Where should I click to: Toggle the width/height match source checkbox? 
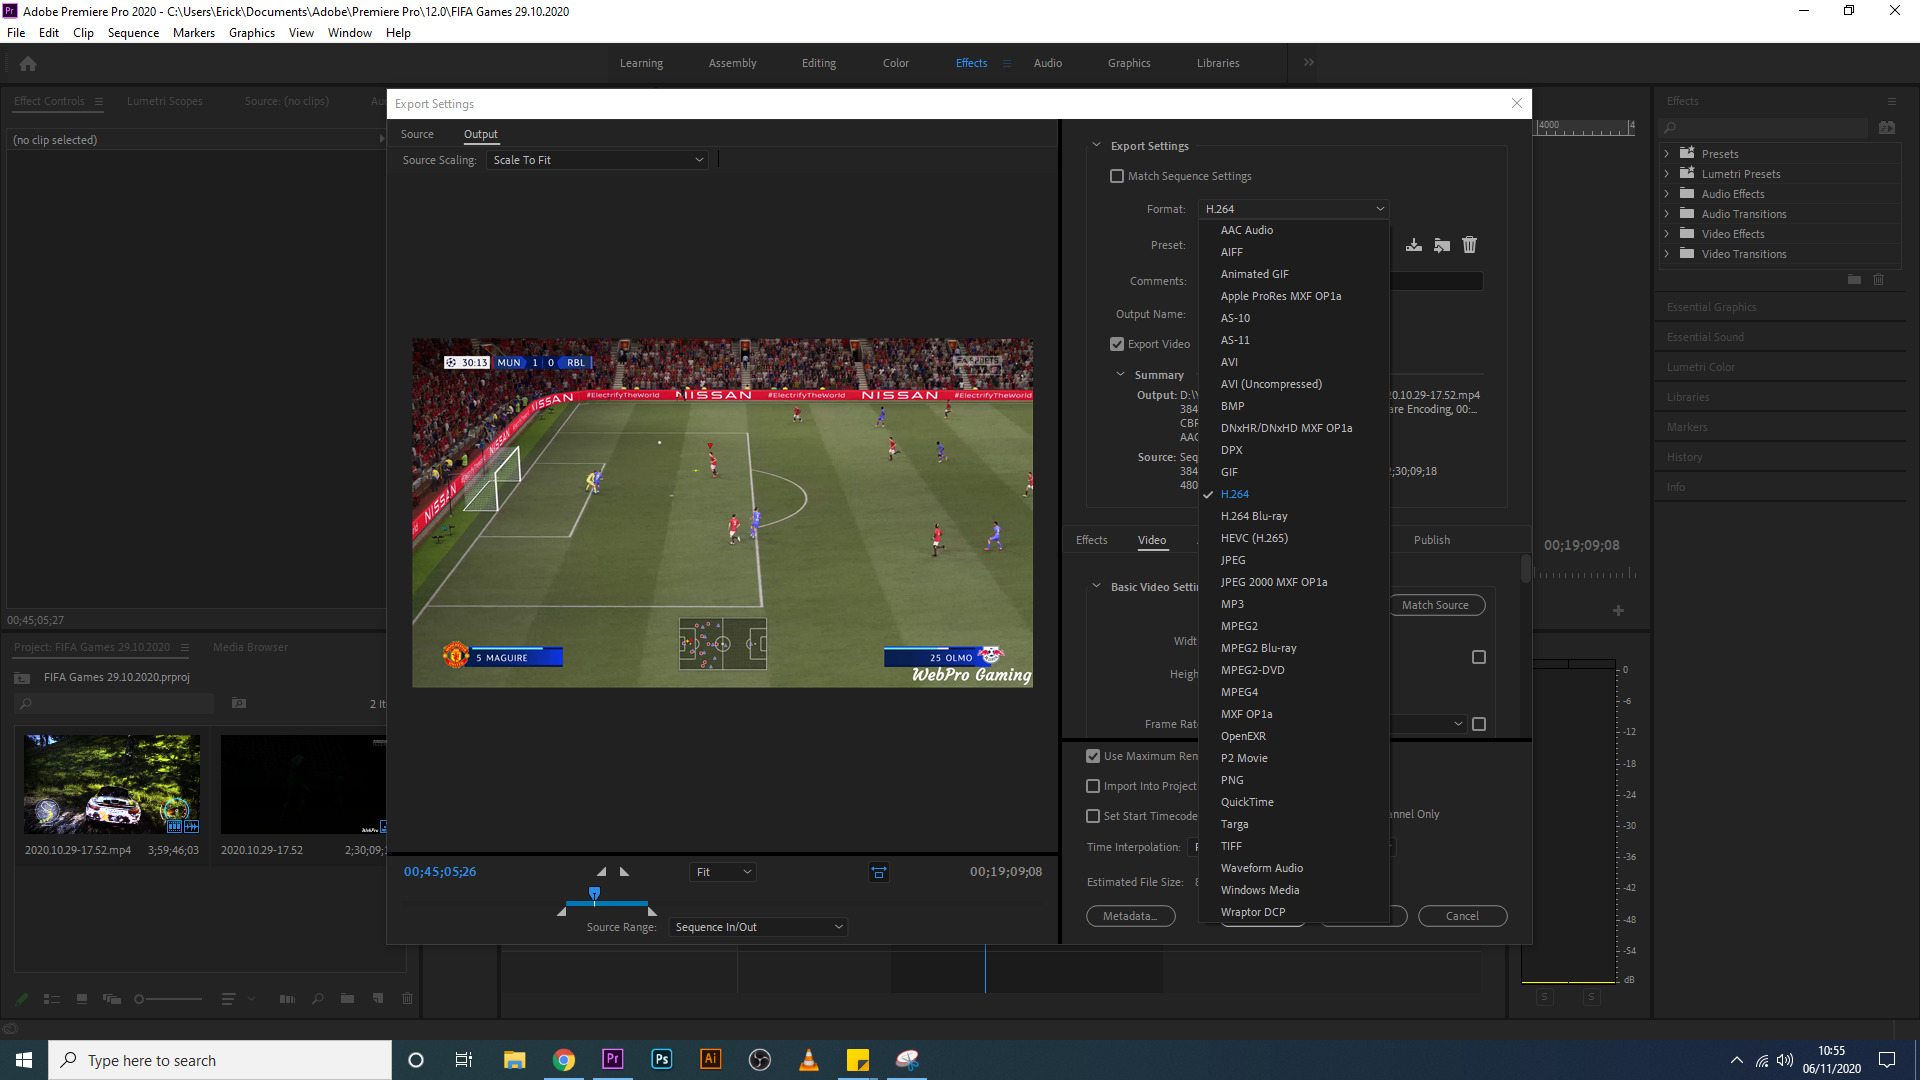tap(1479, 657)
